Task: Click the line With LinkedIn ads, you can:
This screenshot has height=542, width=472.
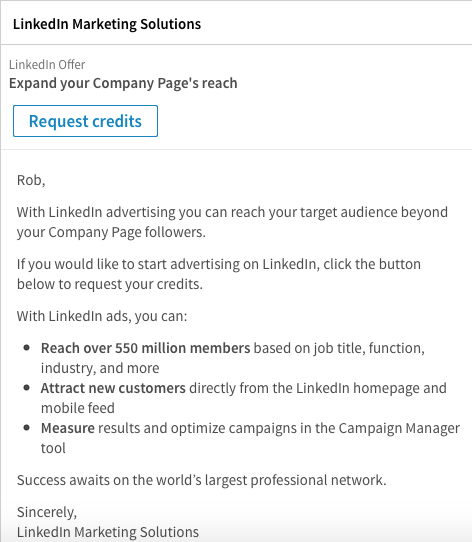Action: click(x=102, y=316)
